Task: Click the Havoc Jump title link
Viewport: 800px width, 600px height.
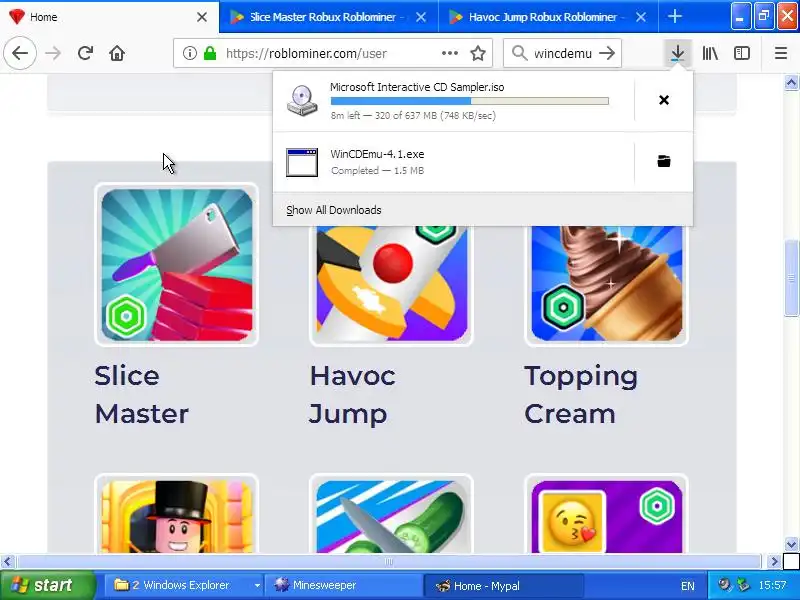Action: [352, 394]
